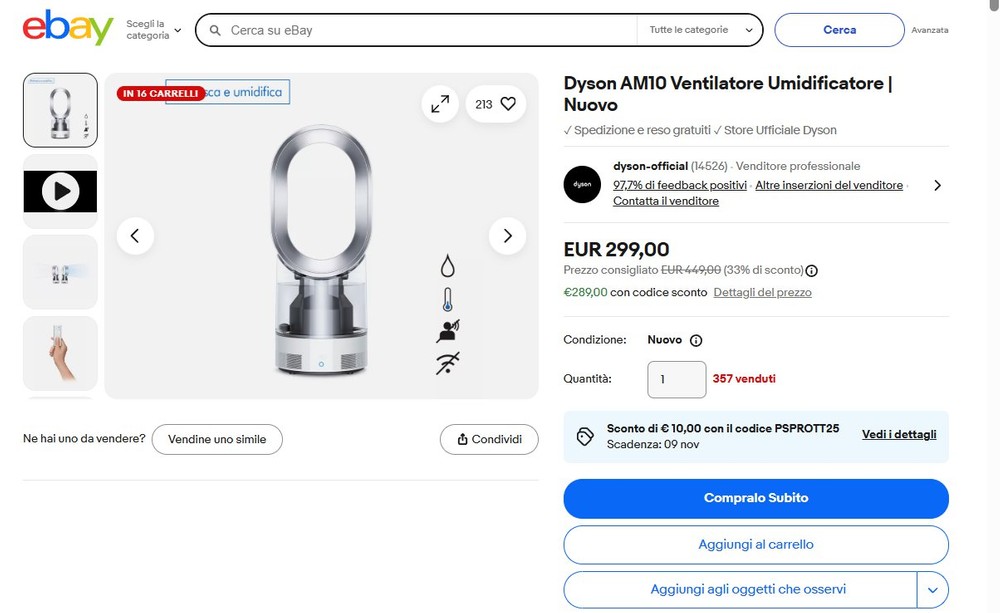Screen dimensions: 1000x613
Task: Open the condition info icon
Action: click(x=696, y=340)
